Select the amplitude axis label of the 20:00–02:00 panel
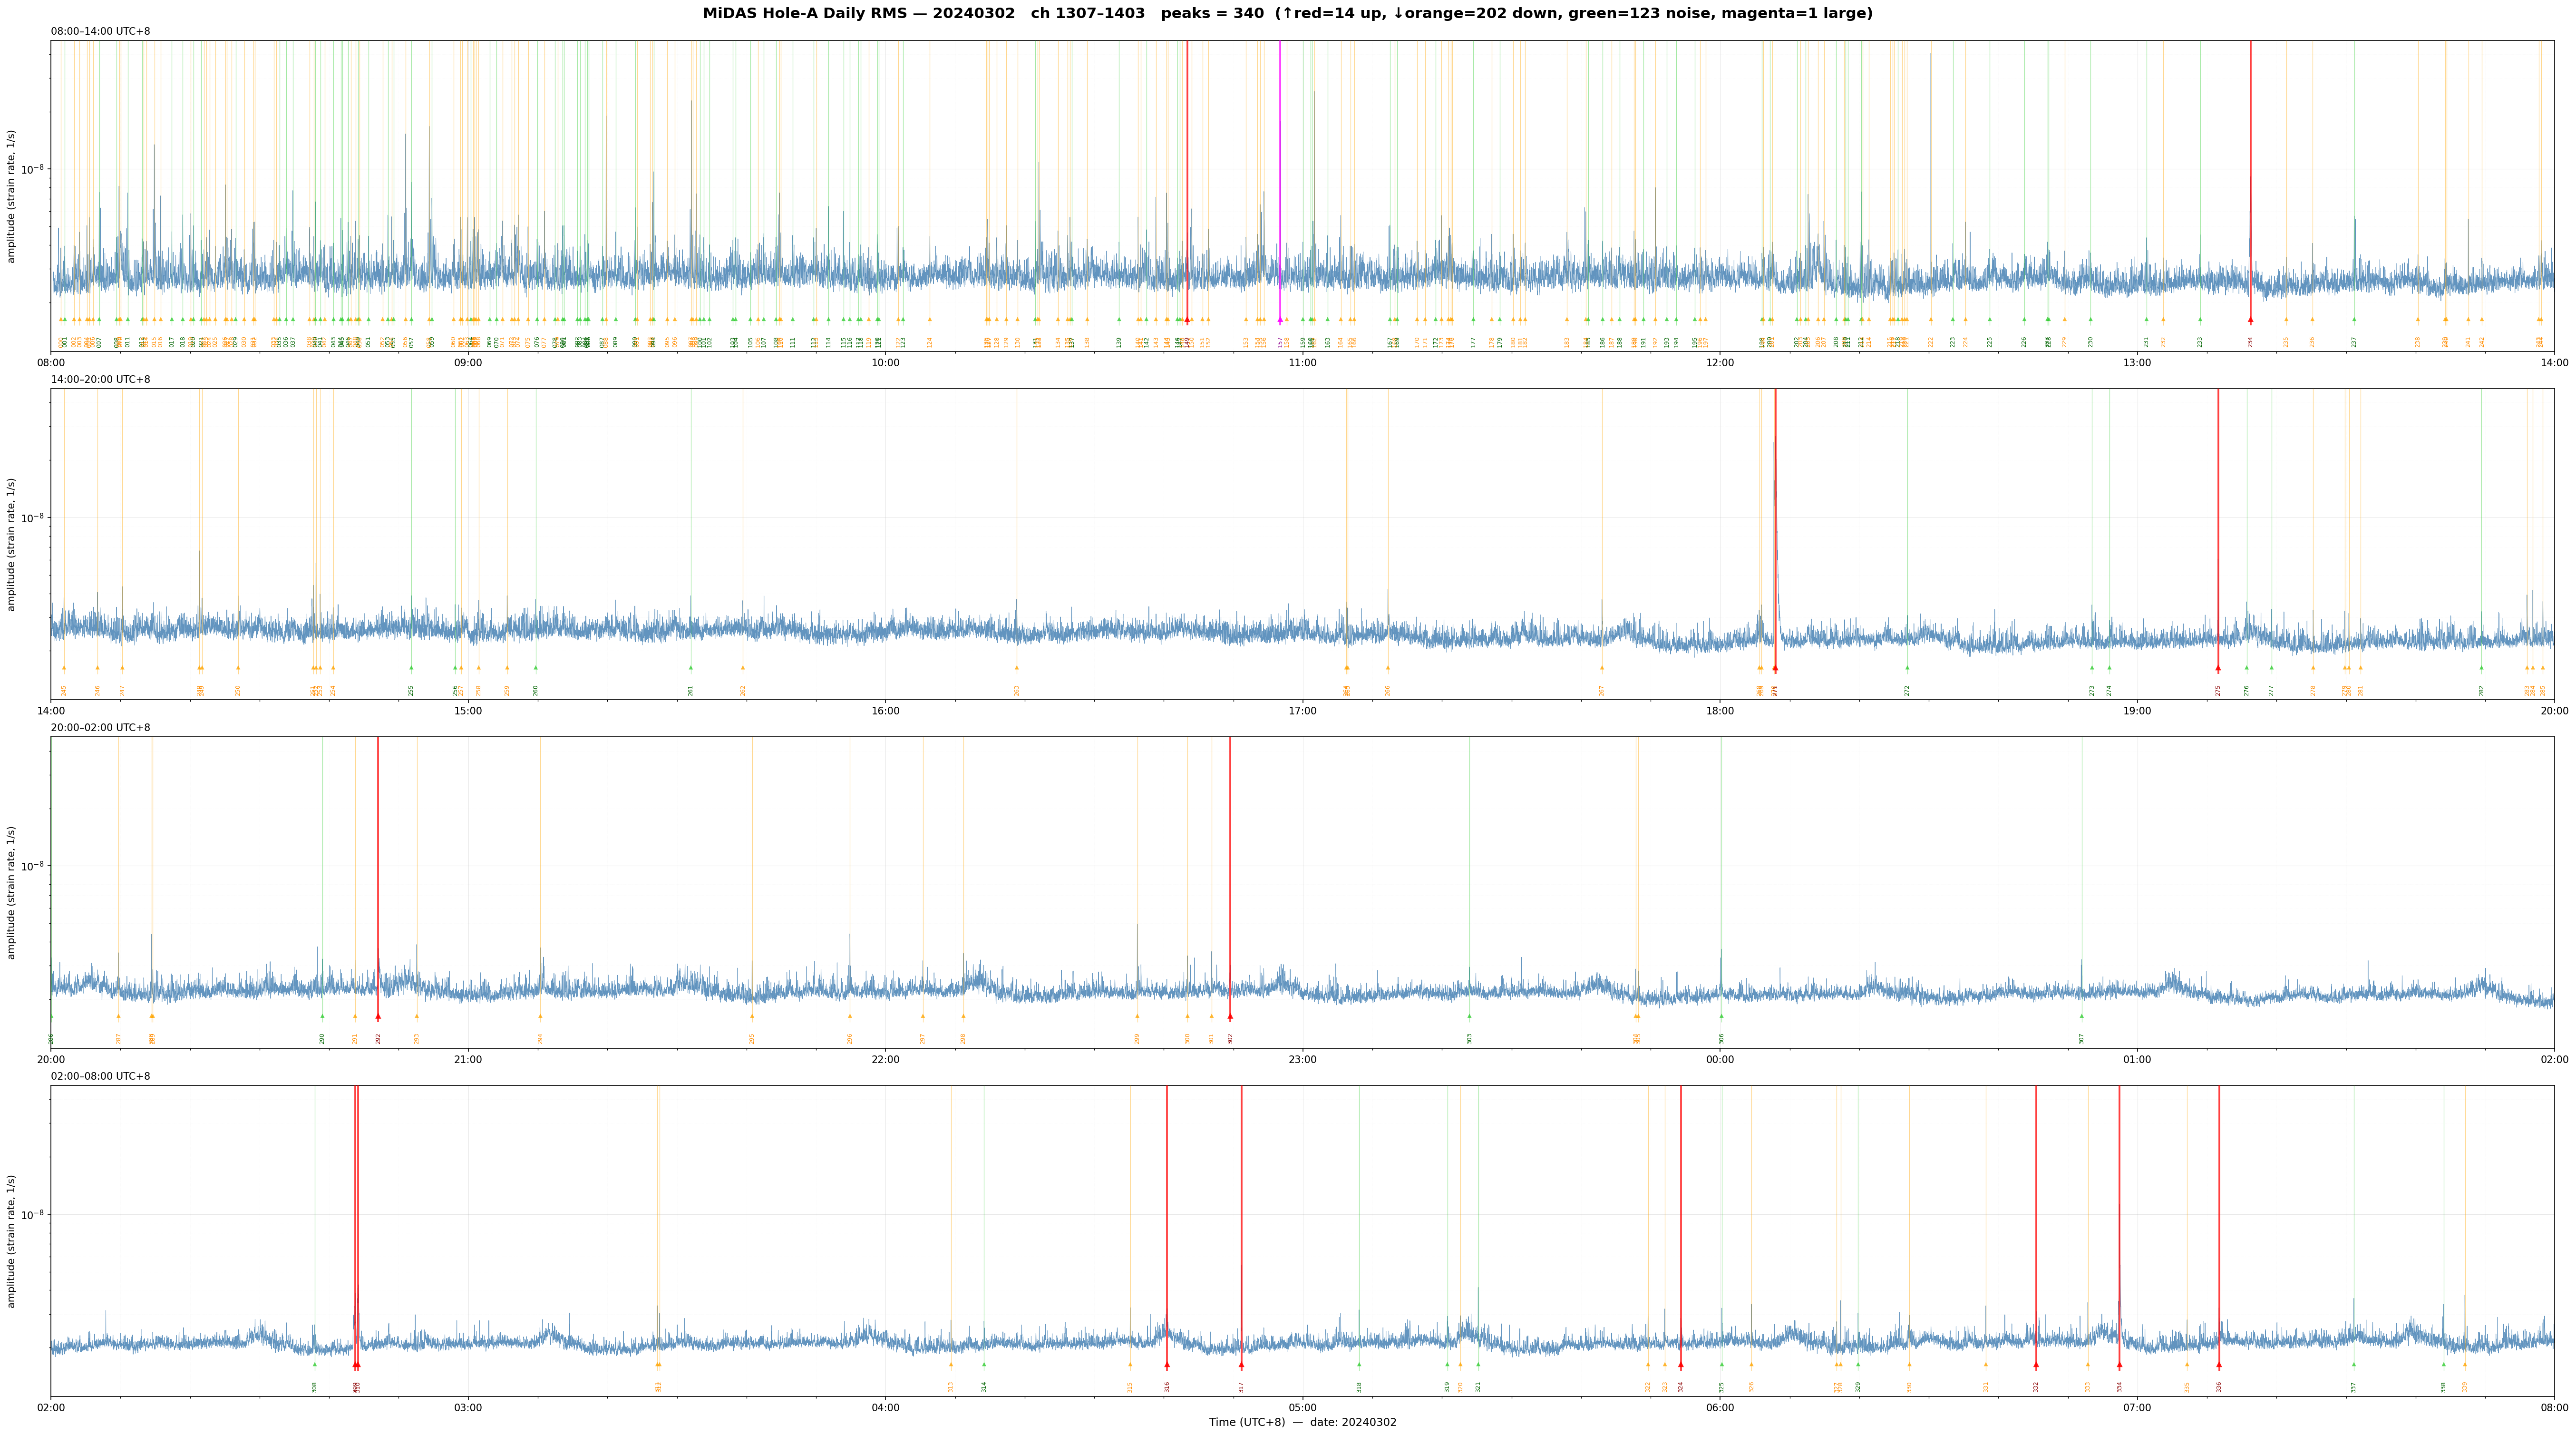2576x1435 pixels. pyautogui.click(x=12, y=892)
